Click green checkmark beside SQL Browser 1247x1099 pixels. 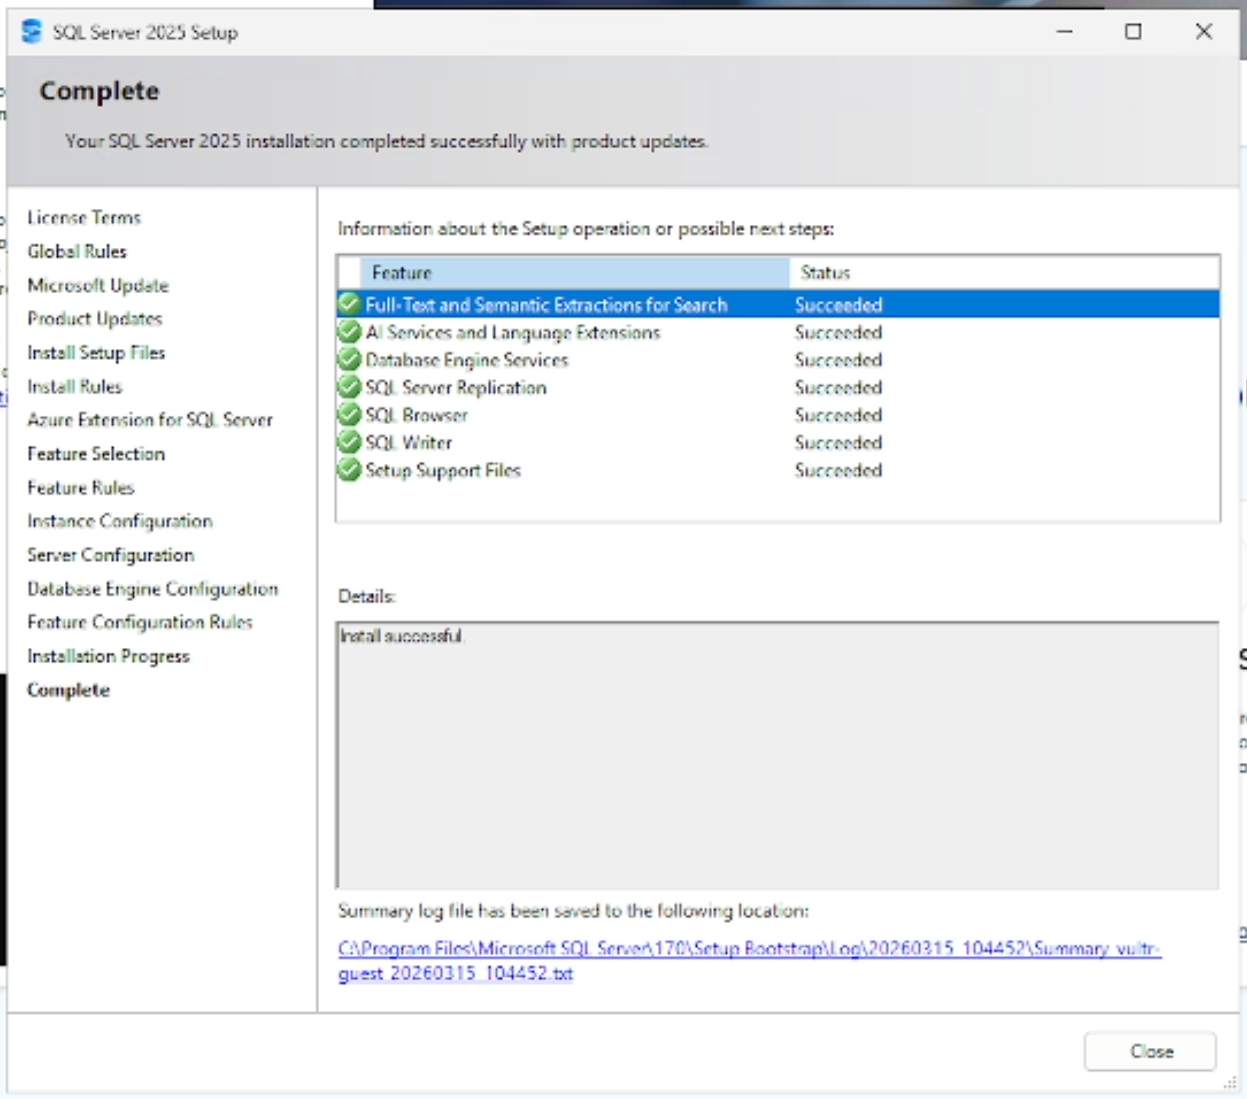click(349, 414)
